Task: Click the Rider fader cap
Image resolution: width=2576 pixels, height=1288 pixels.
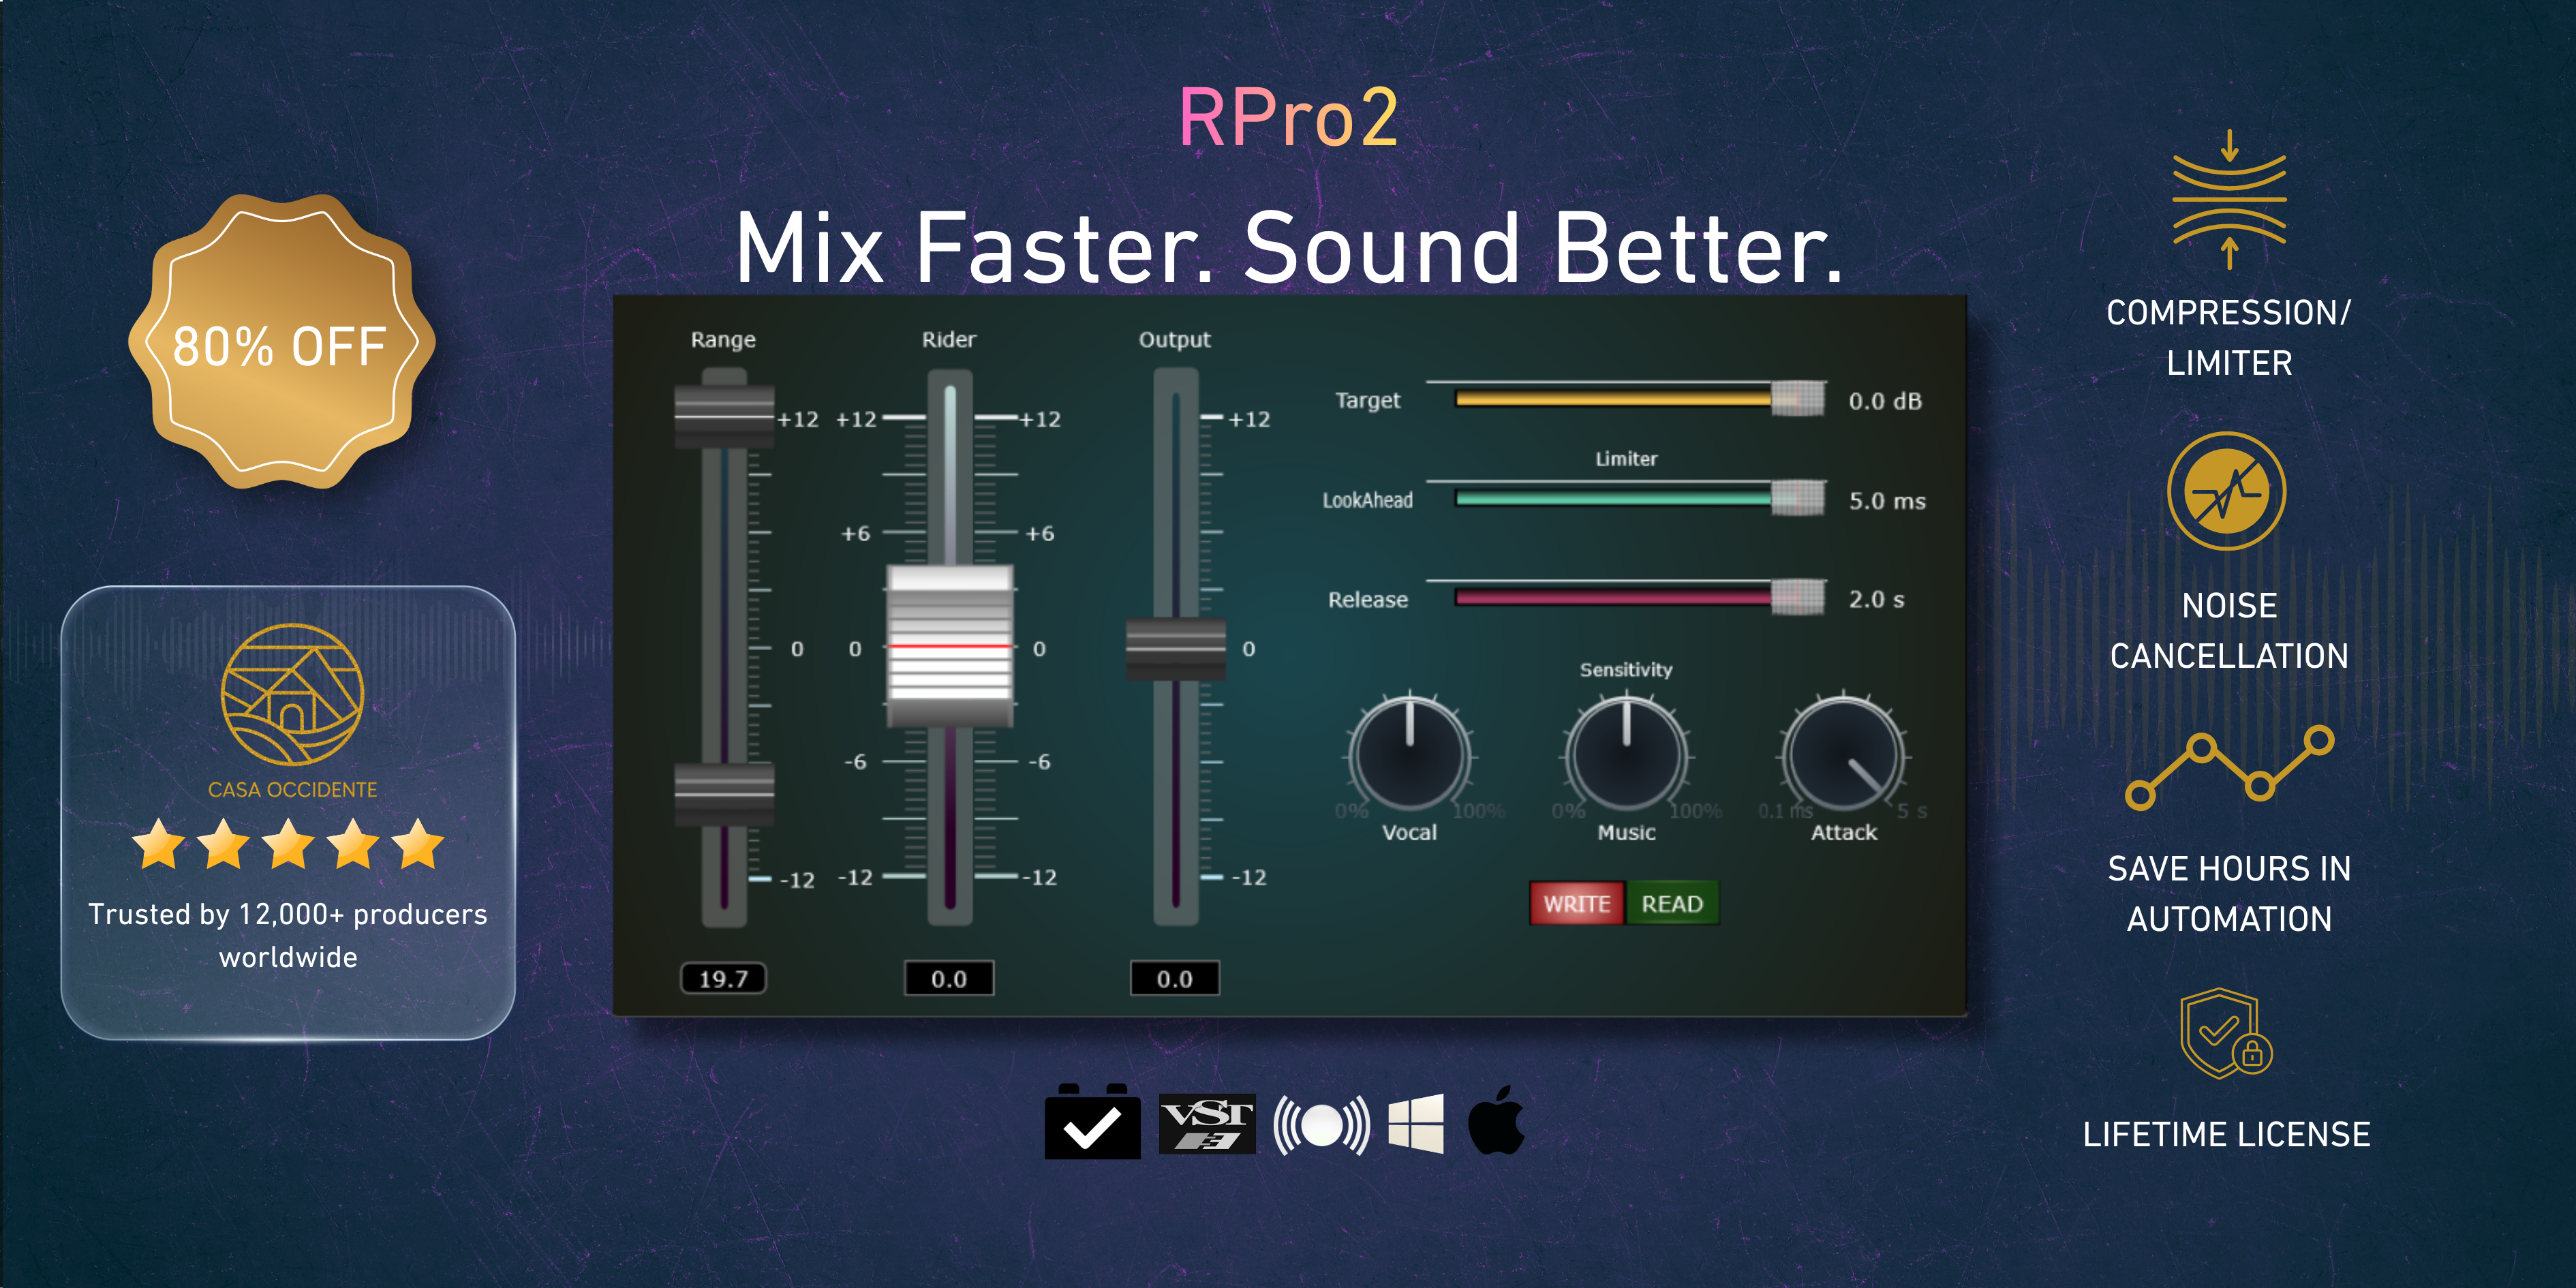Action: [x=950, y=647]
